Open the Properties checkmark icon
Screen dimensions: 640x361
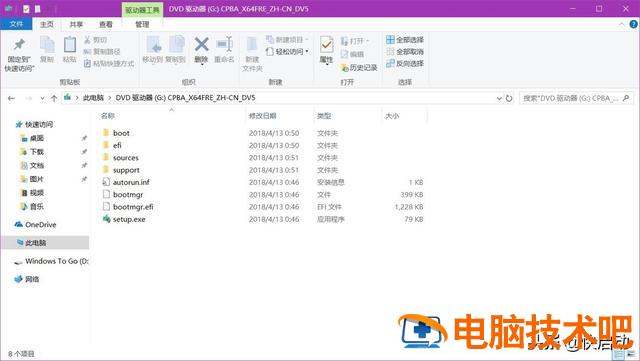pos(326,45)
